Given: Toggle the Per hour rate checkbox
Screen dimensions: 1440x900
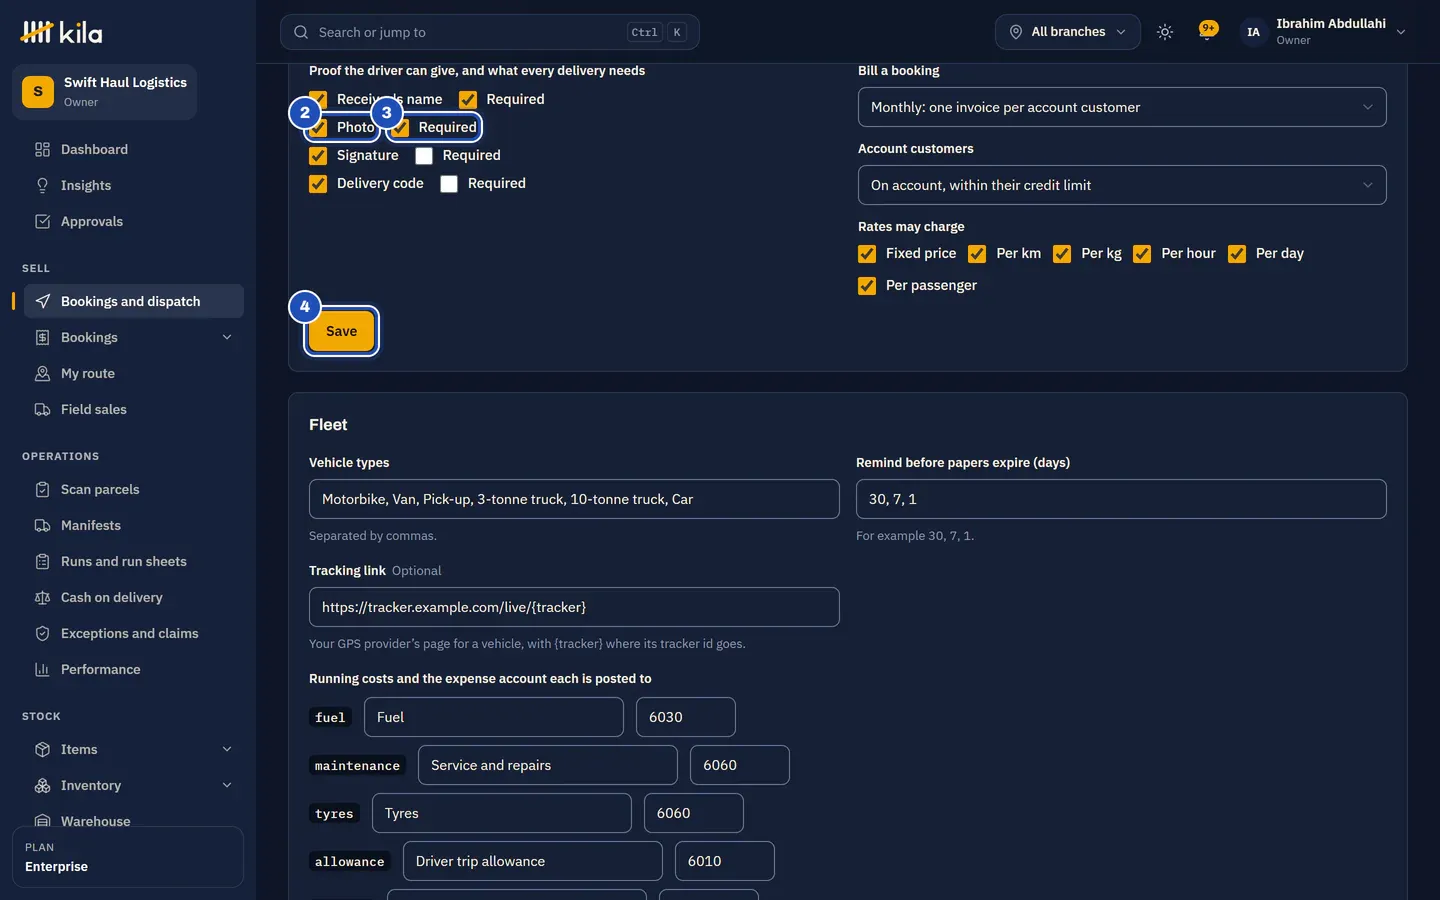Looking at the screenshot, I should point(1142,254).
